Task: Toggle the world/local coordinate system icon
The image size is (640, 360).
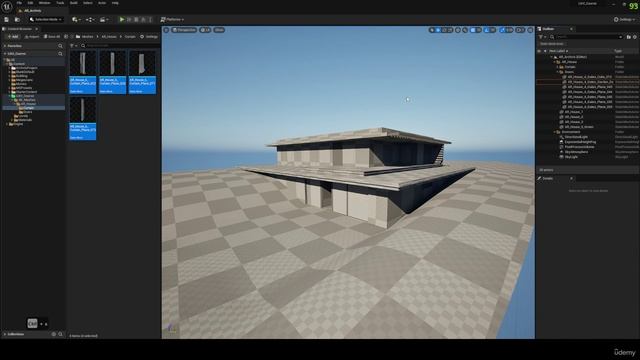Action: [458, 30]
